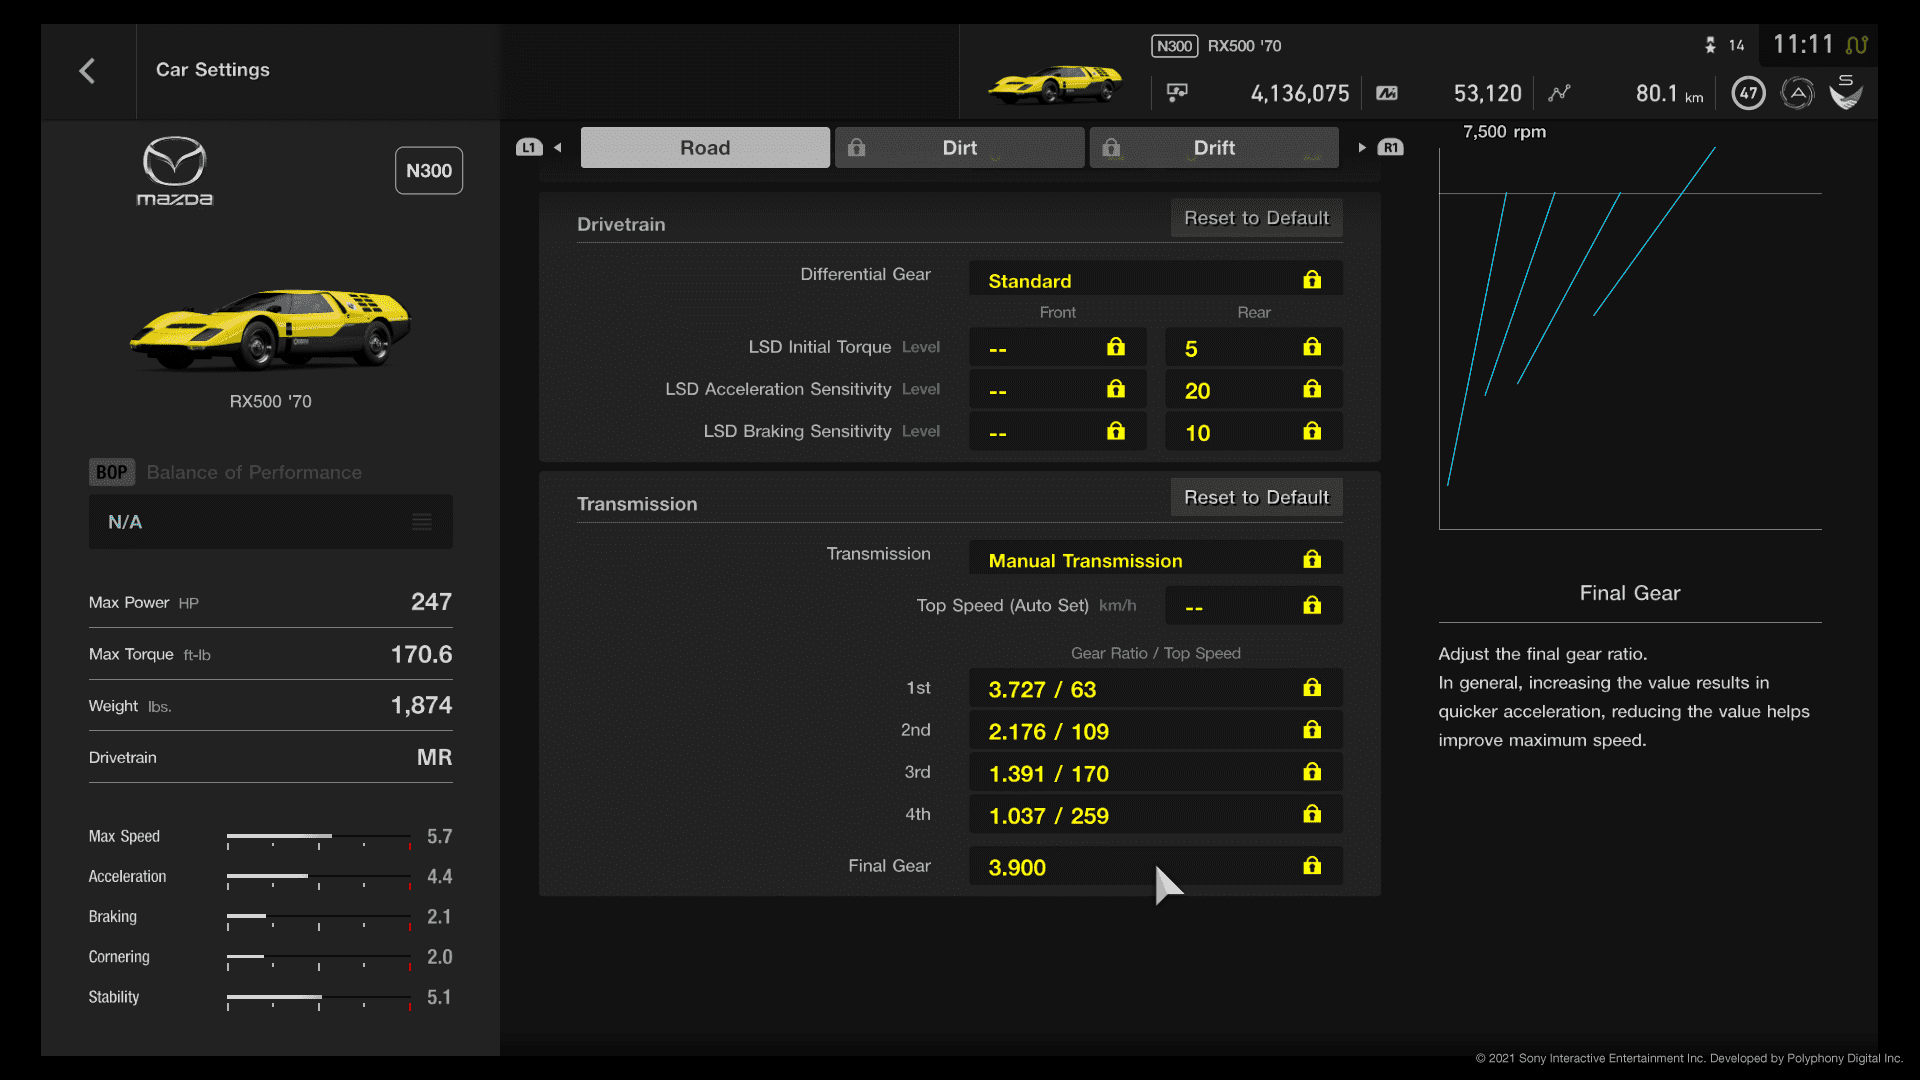Click the right arrow before R1

pos(1362,148)
